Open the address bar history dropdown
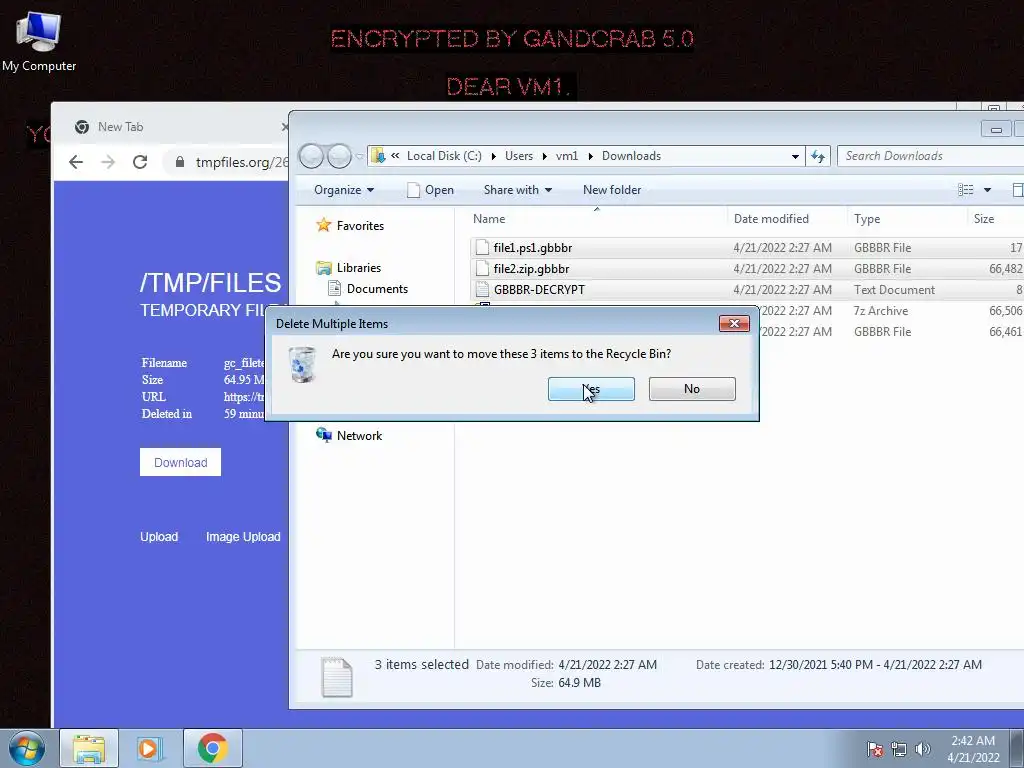 (x=795, y=156)
